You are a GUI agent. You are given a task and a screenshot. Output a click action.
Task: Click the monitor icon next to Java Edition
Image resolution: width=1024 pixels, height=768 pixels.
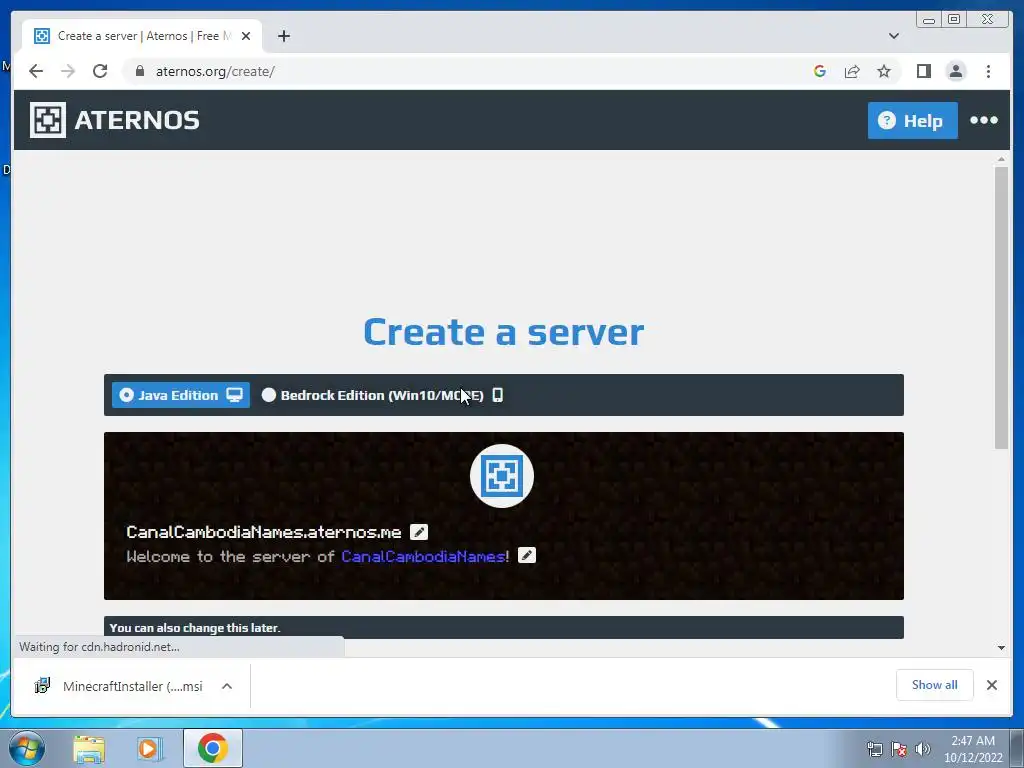coord(234,395)
